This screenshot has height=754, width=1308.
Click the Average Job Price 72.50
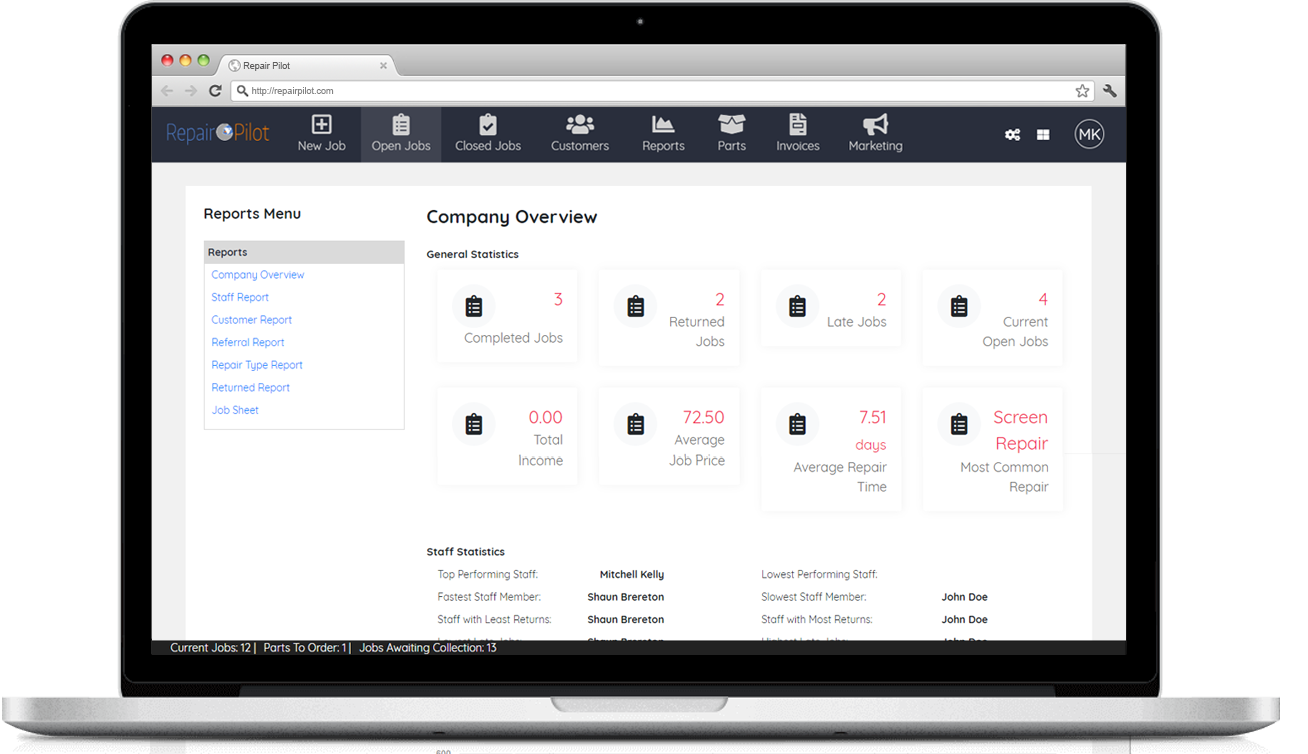(x=704, y=417)
